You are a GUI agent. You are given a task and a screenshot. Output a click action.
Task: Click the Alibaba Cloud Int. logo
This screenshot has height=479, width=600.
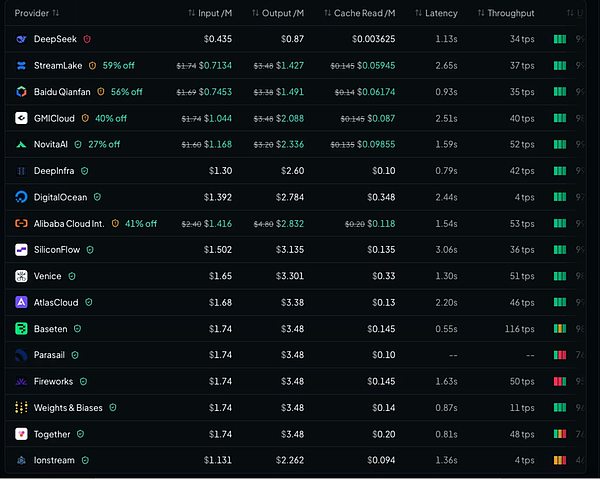[21, 223]
